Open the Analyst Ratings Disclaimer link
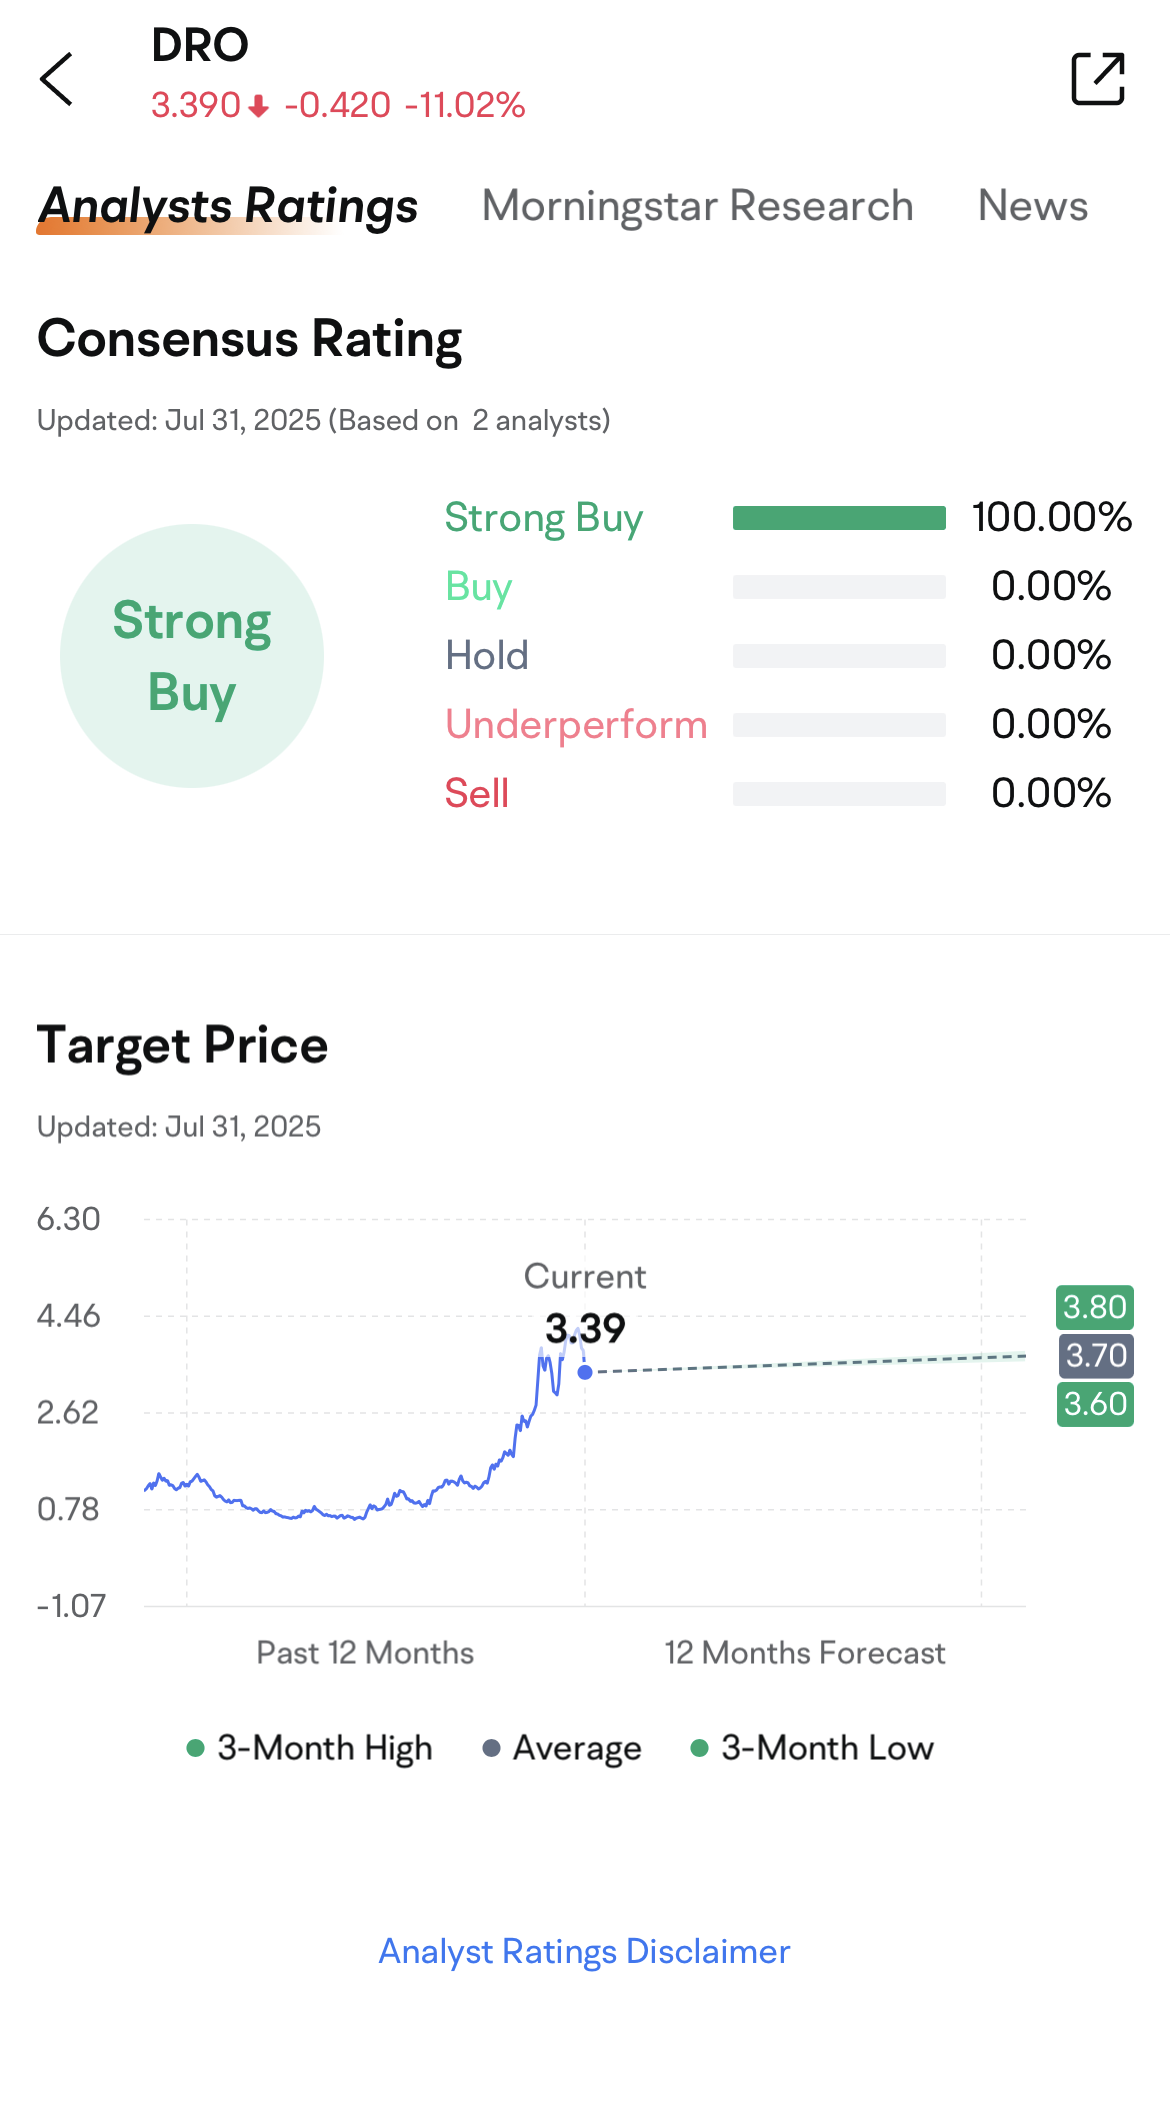1170x2108 pixels. [584, 1951]
